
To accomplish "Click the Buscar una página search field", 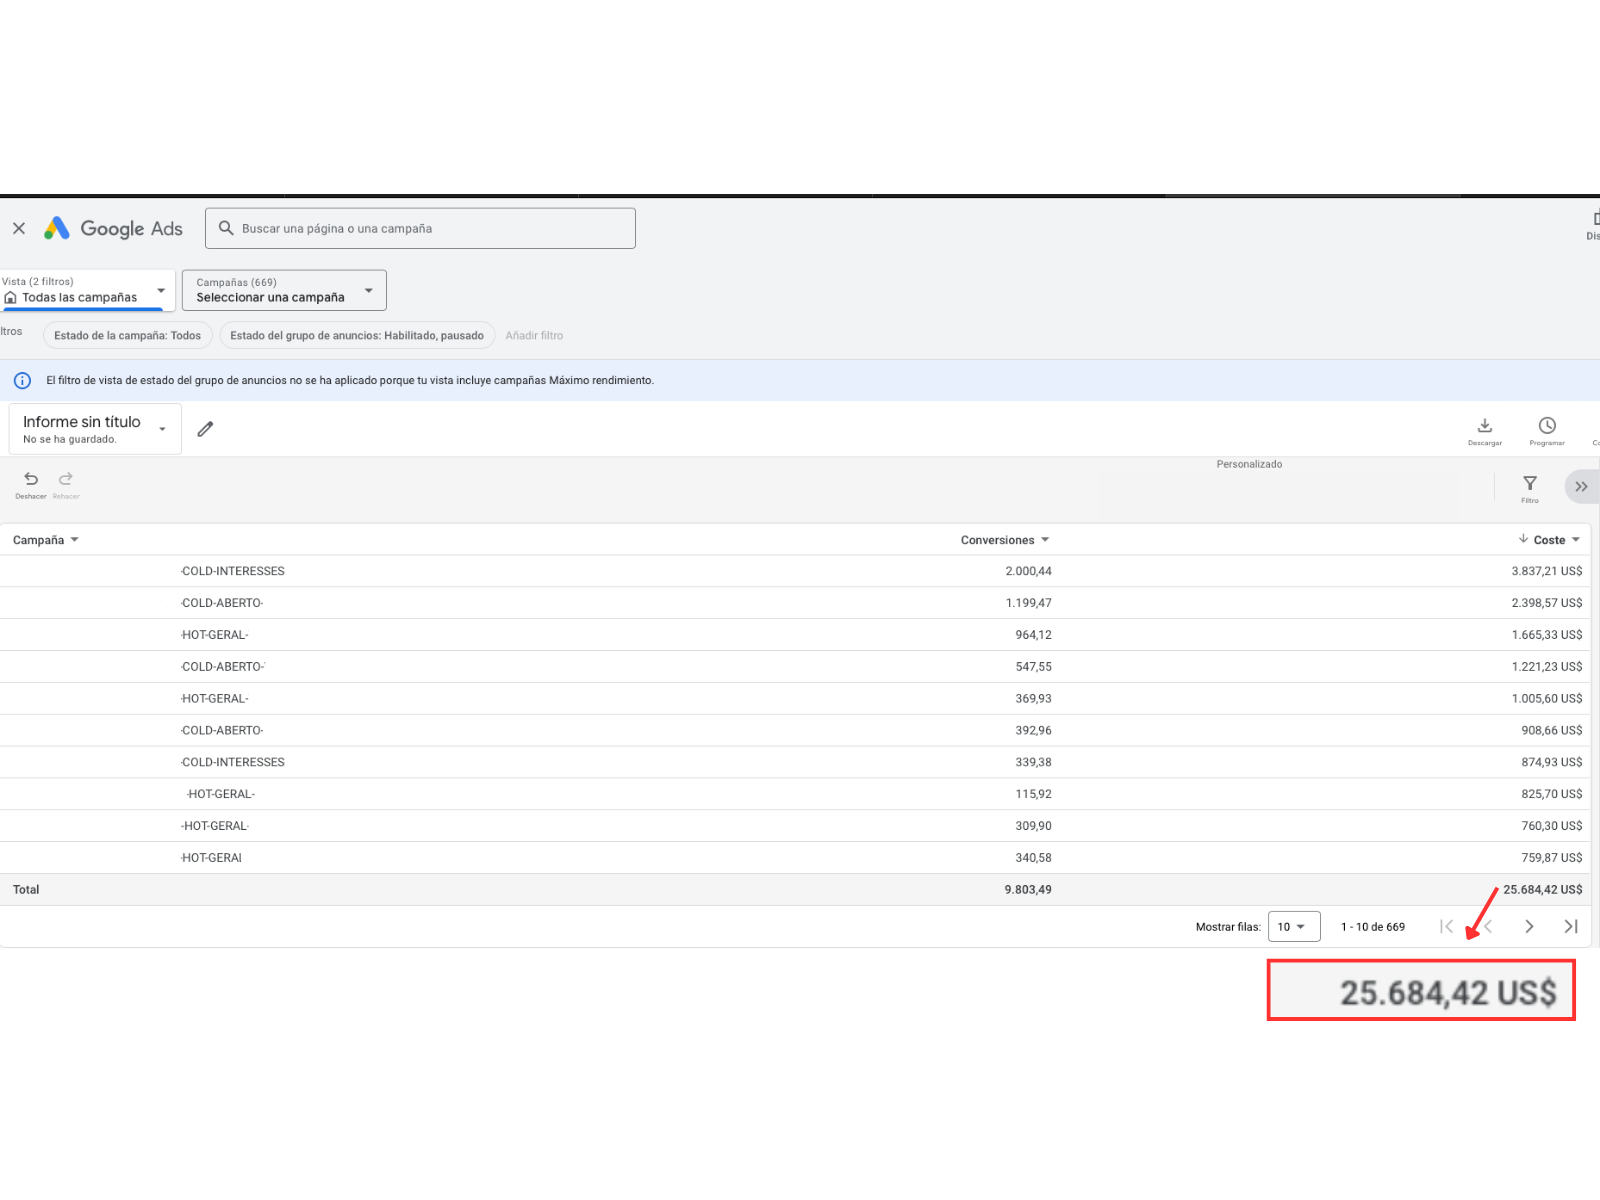I will click(420, 229).
